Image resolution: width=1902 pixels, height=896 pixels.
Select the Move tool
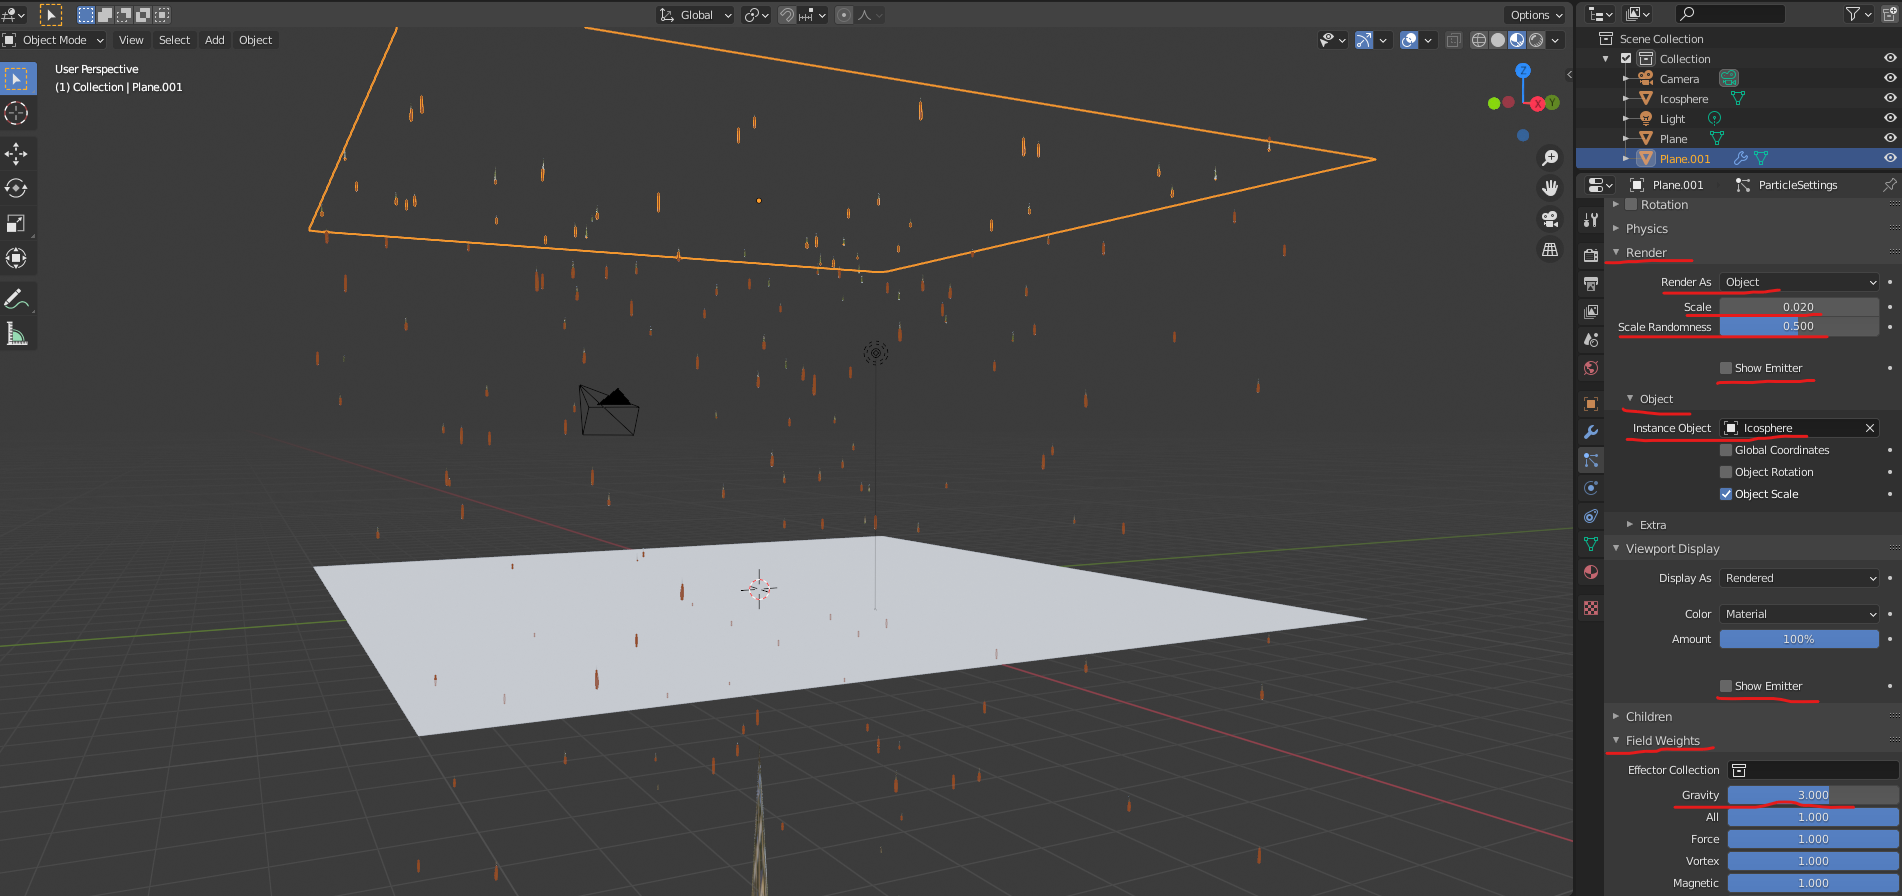point(16,153)
